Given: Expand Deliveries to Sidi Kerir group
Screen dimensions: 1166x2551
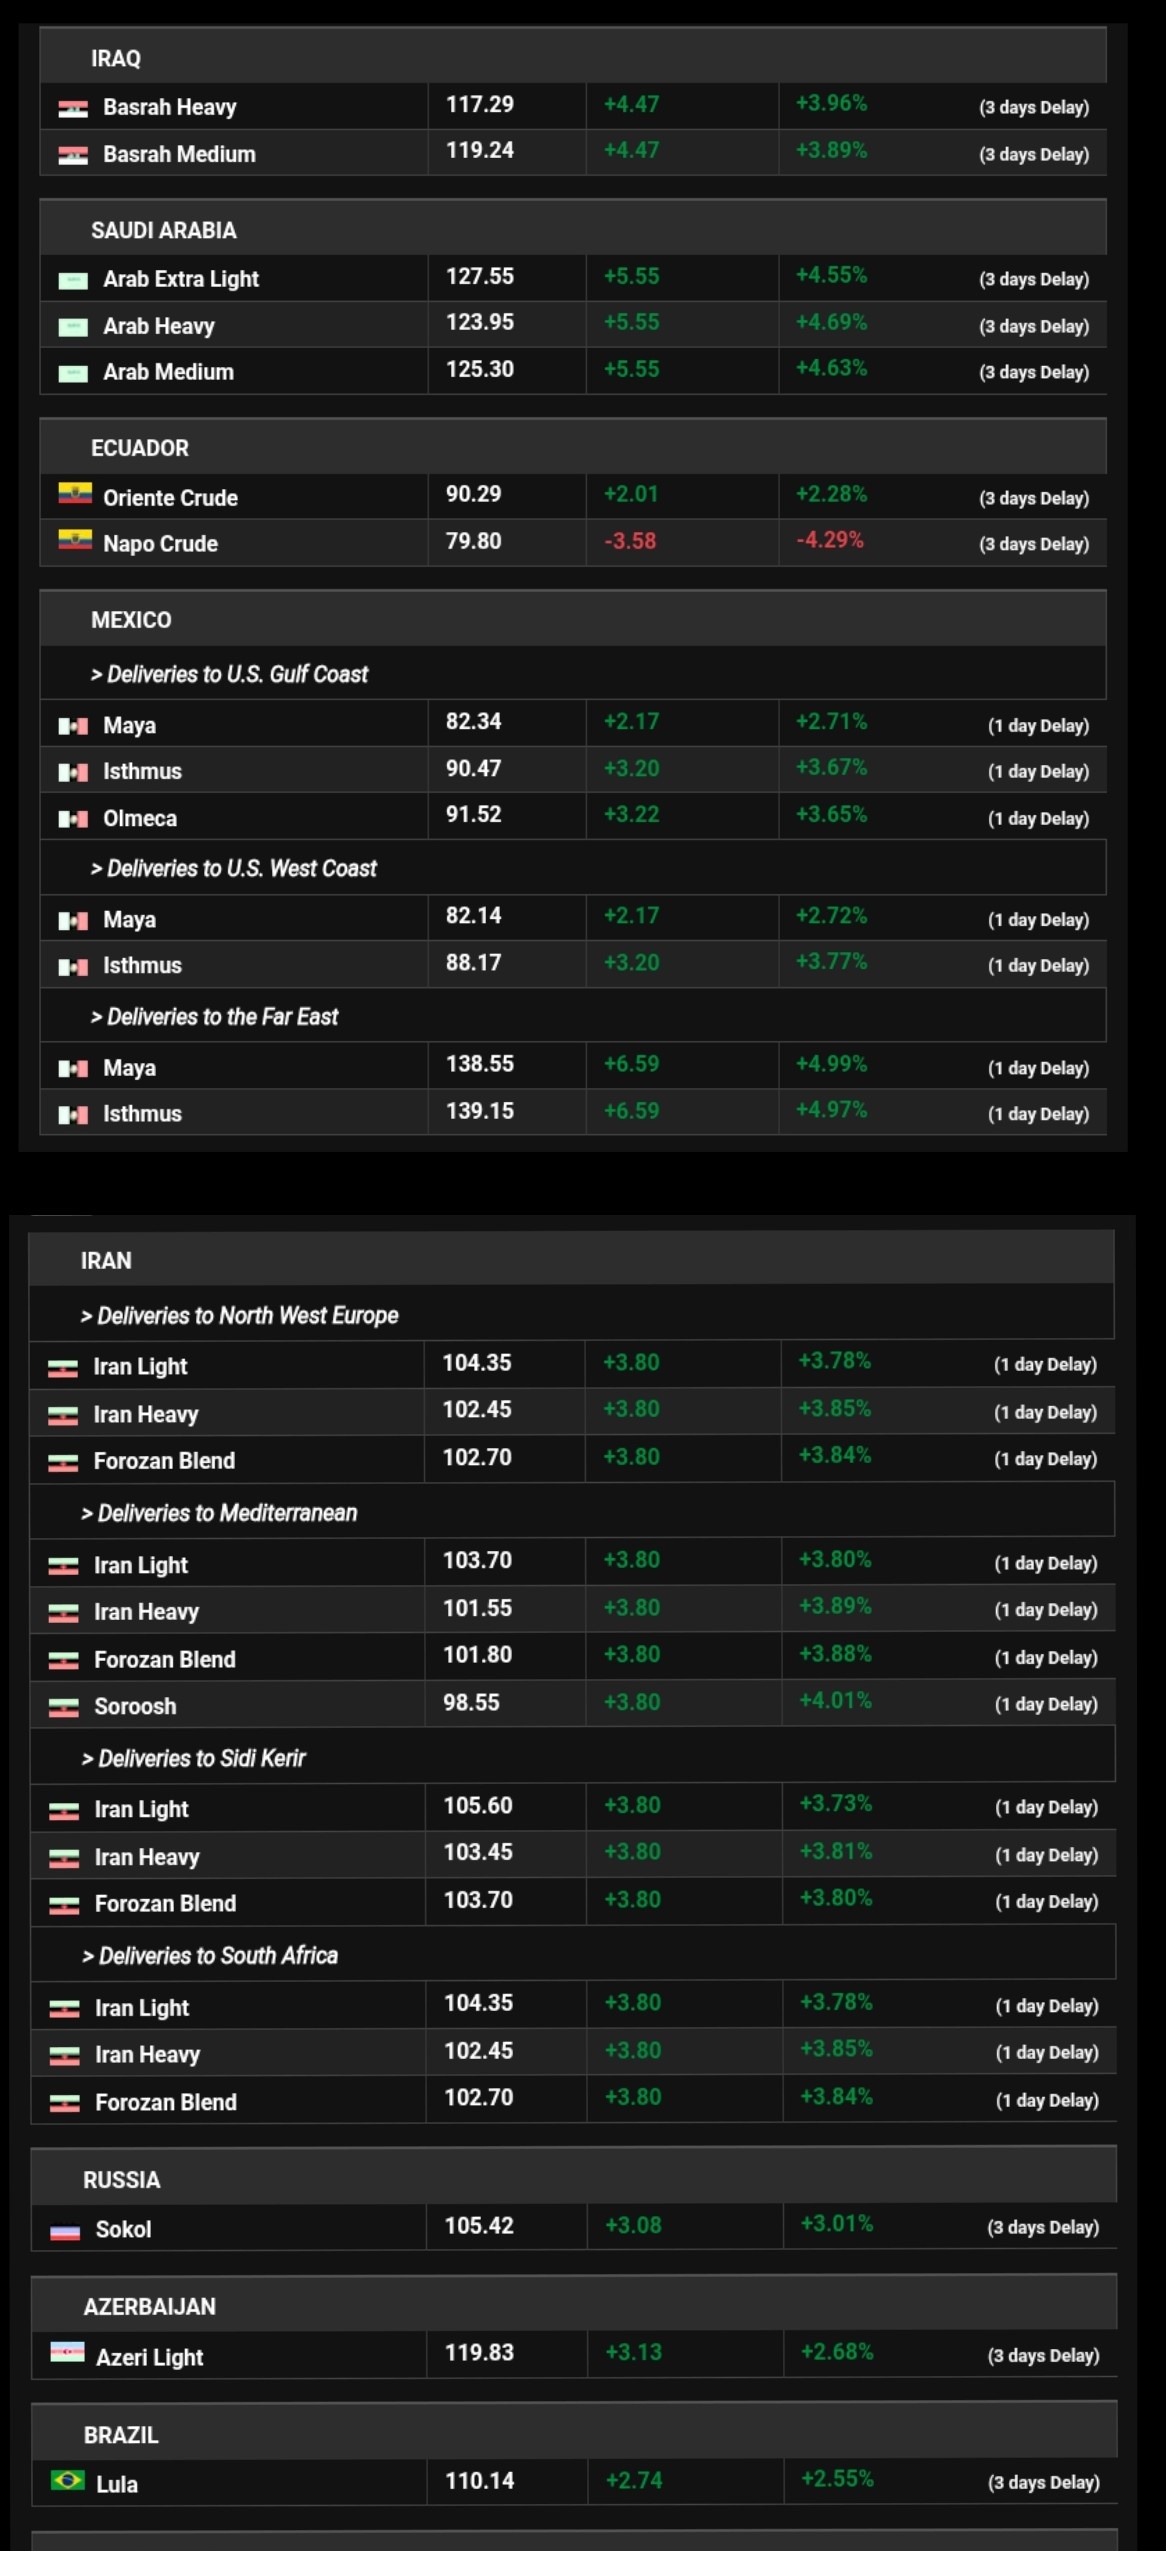Looking at the screenshot, I should coord(193,1759).
